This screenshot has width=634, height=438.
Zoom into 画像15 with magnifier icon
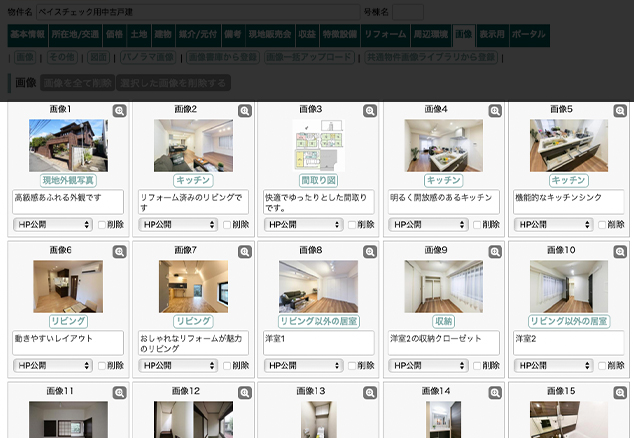coord(620,392)
